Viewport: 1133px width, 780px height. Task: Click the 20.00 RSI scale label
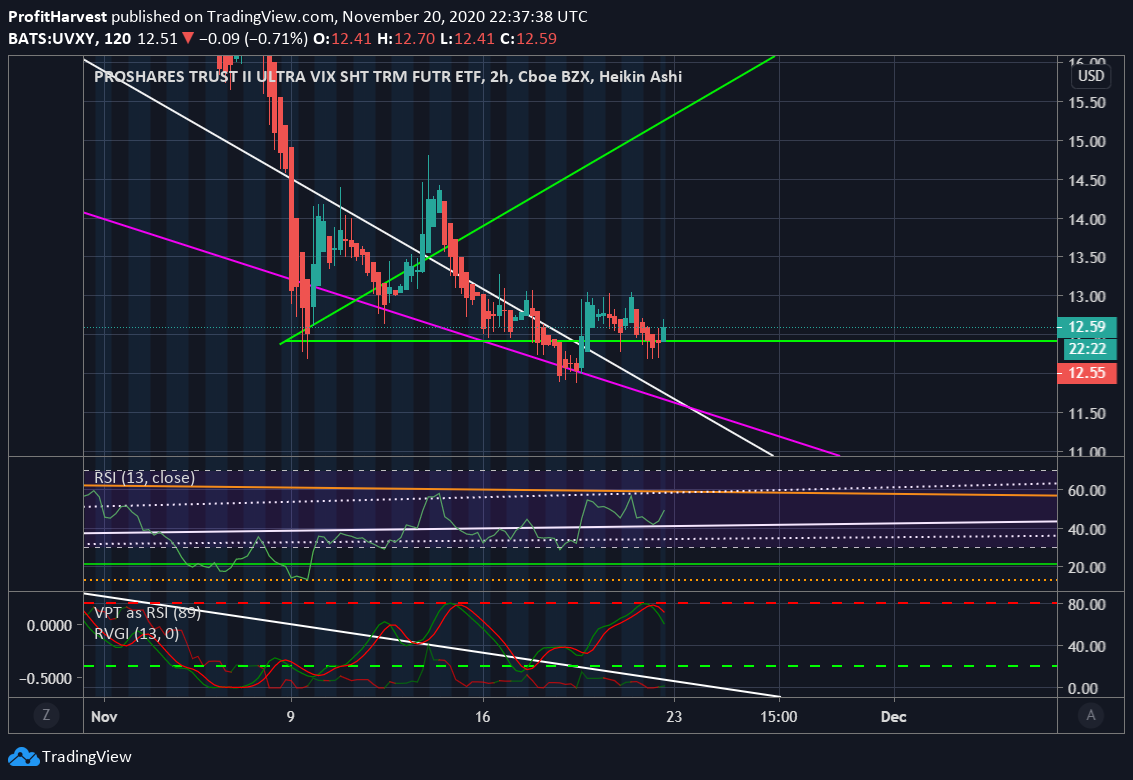[x=1087, y=567]
